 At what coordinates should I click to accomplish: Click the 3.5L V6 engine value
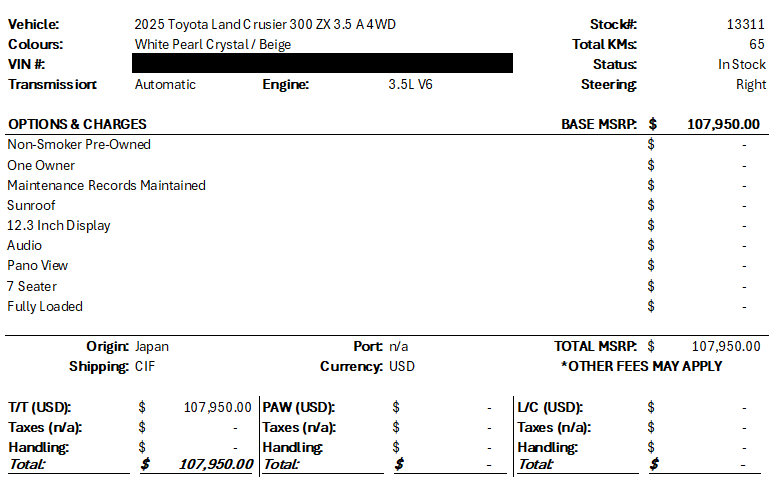tap(410, 84)
